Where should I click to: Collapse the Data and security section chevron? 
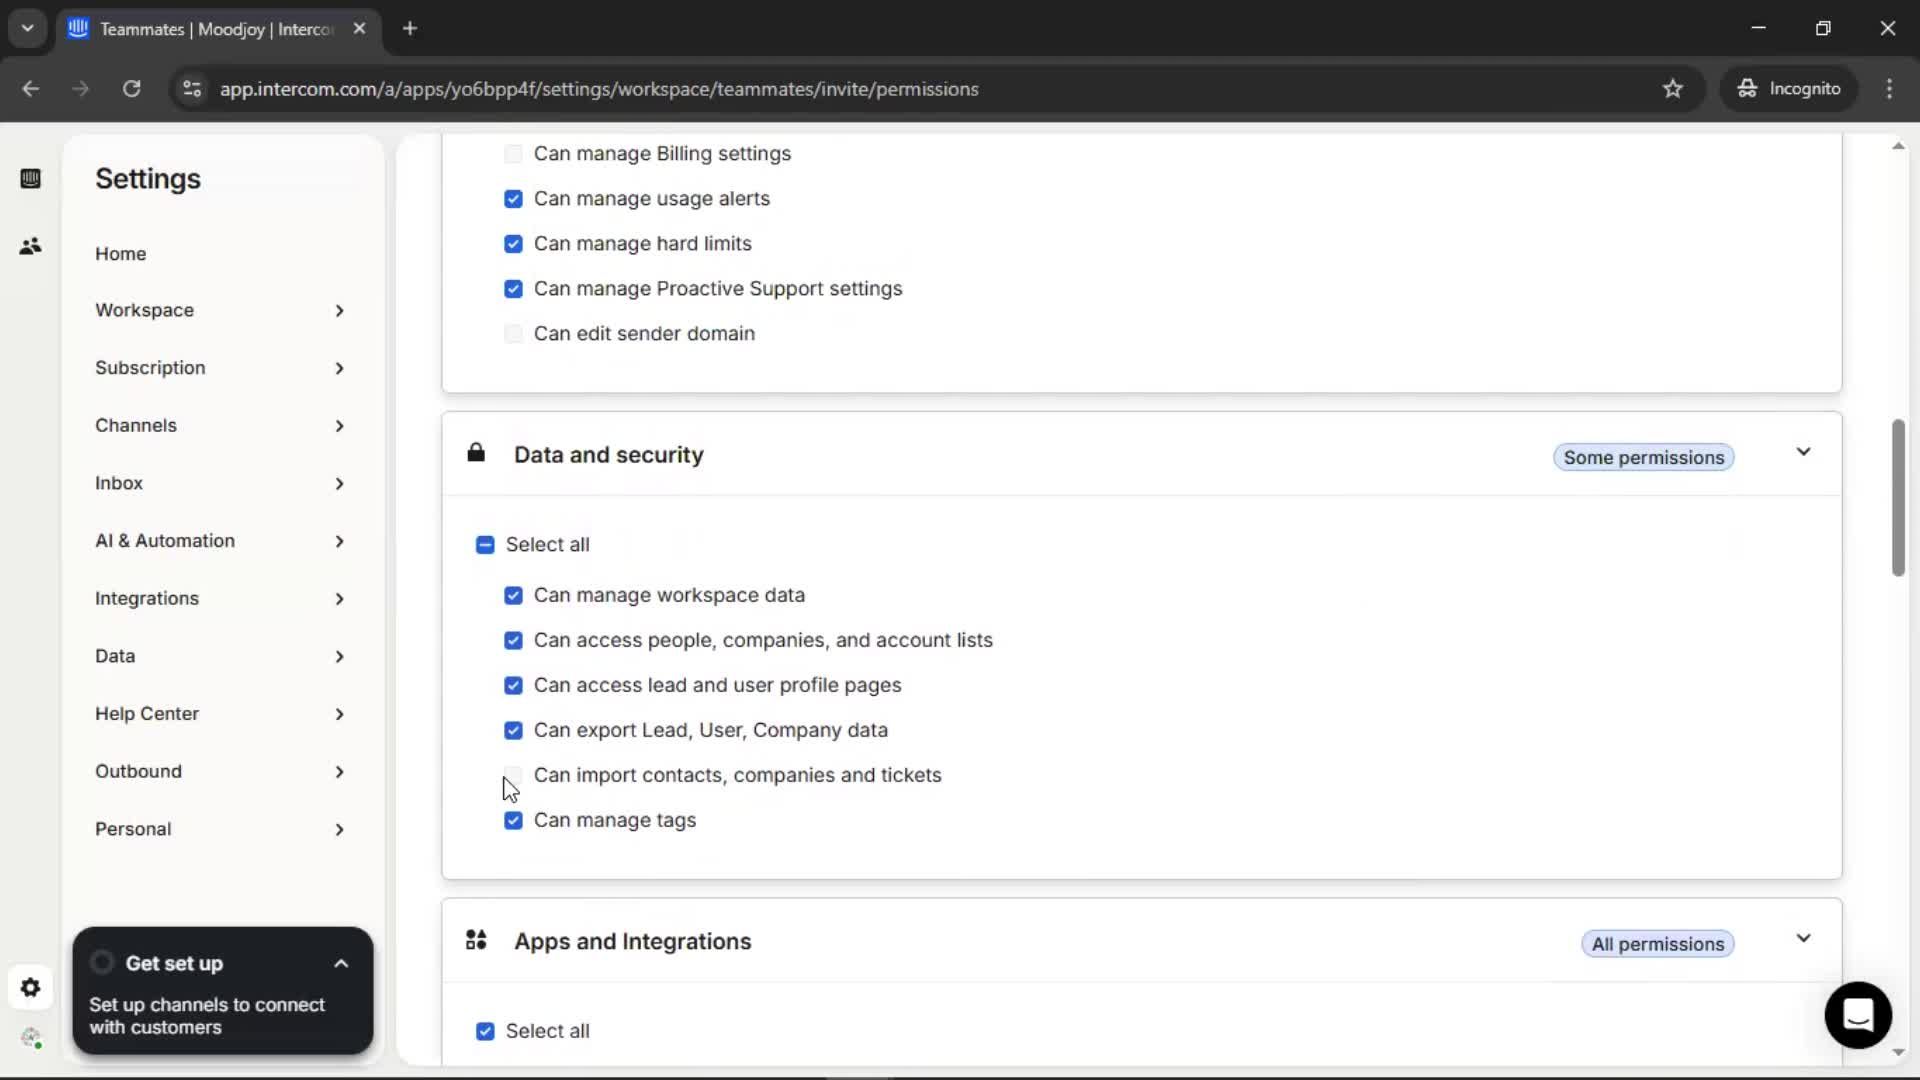click(x=1803, y=453)
